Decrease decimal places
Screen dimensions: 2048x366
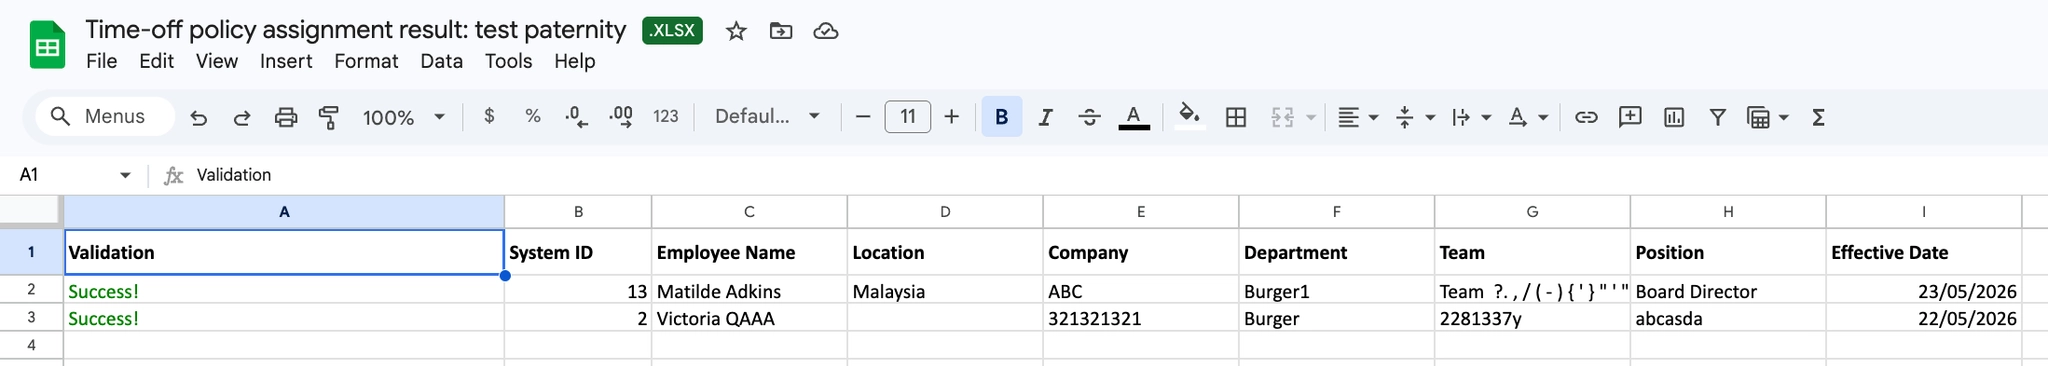coord(577,117)
